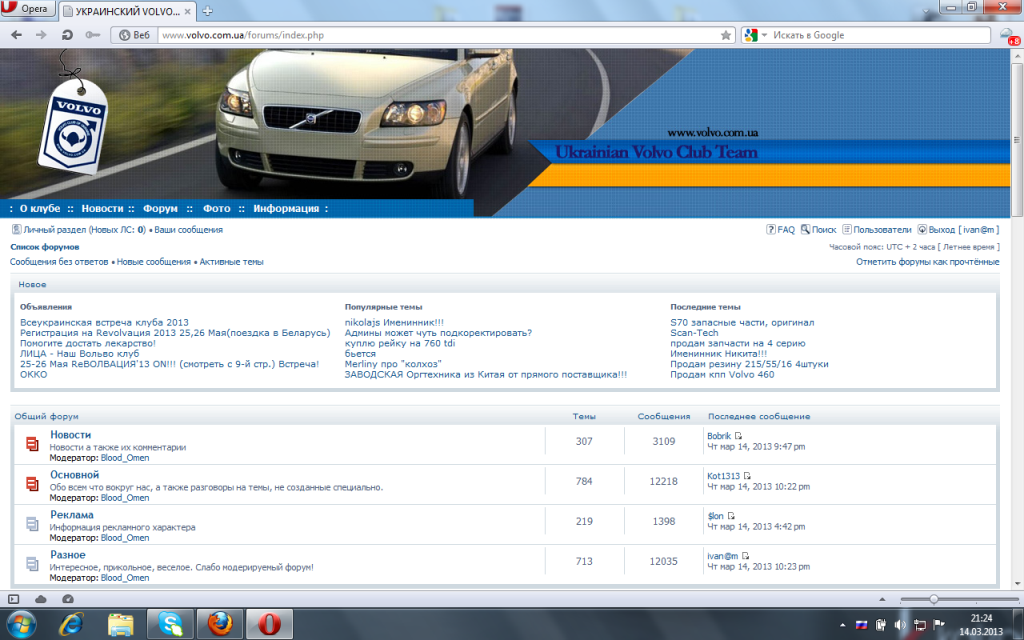Click the Google search input field
This screenshot has height=640, width=1024.
(880, 35)
